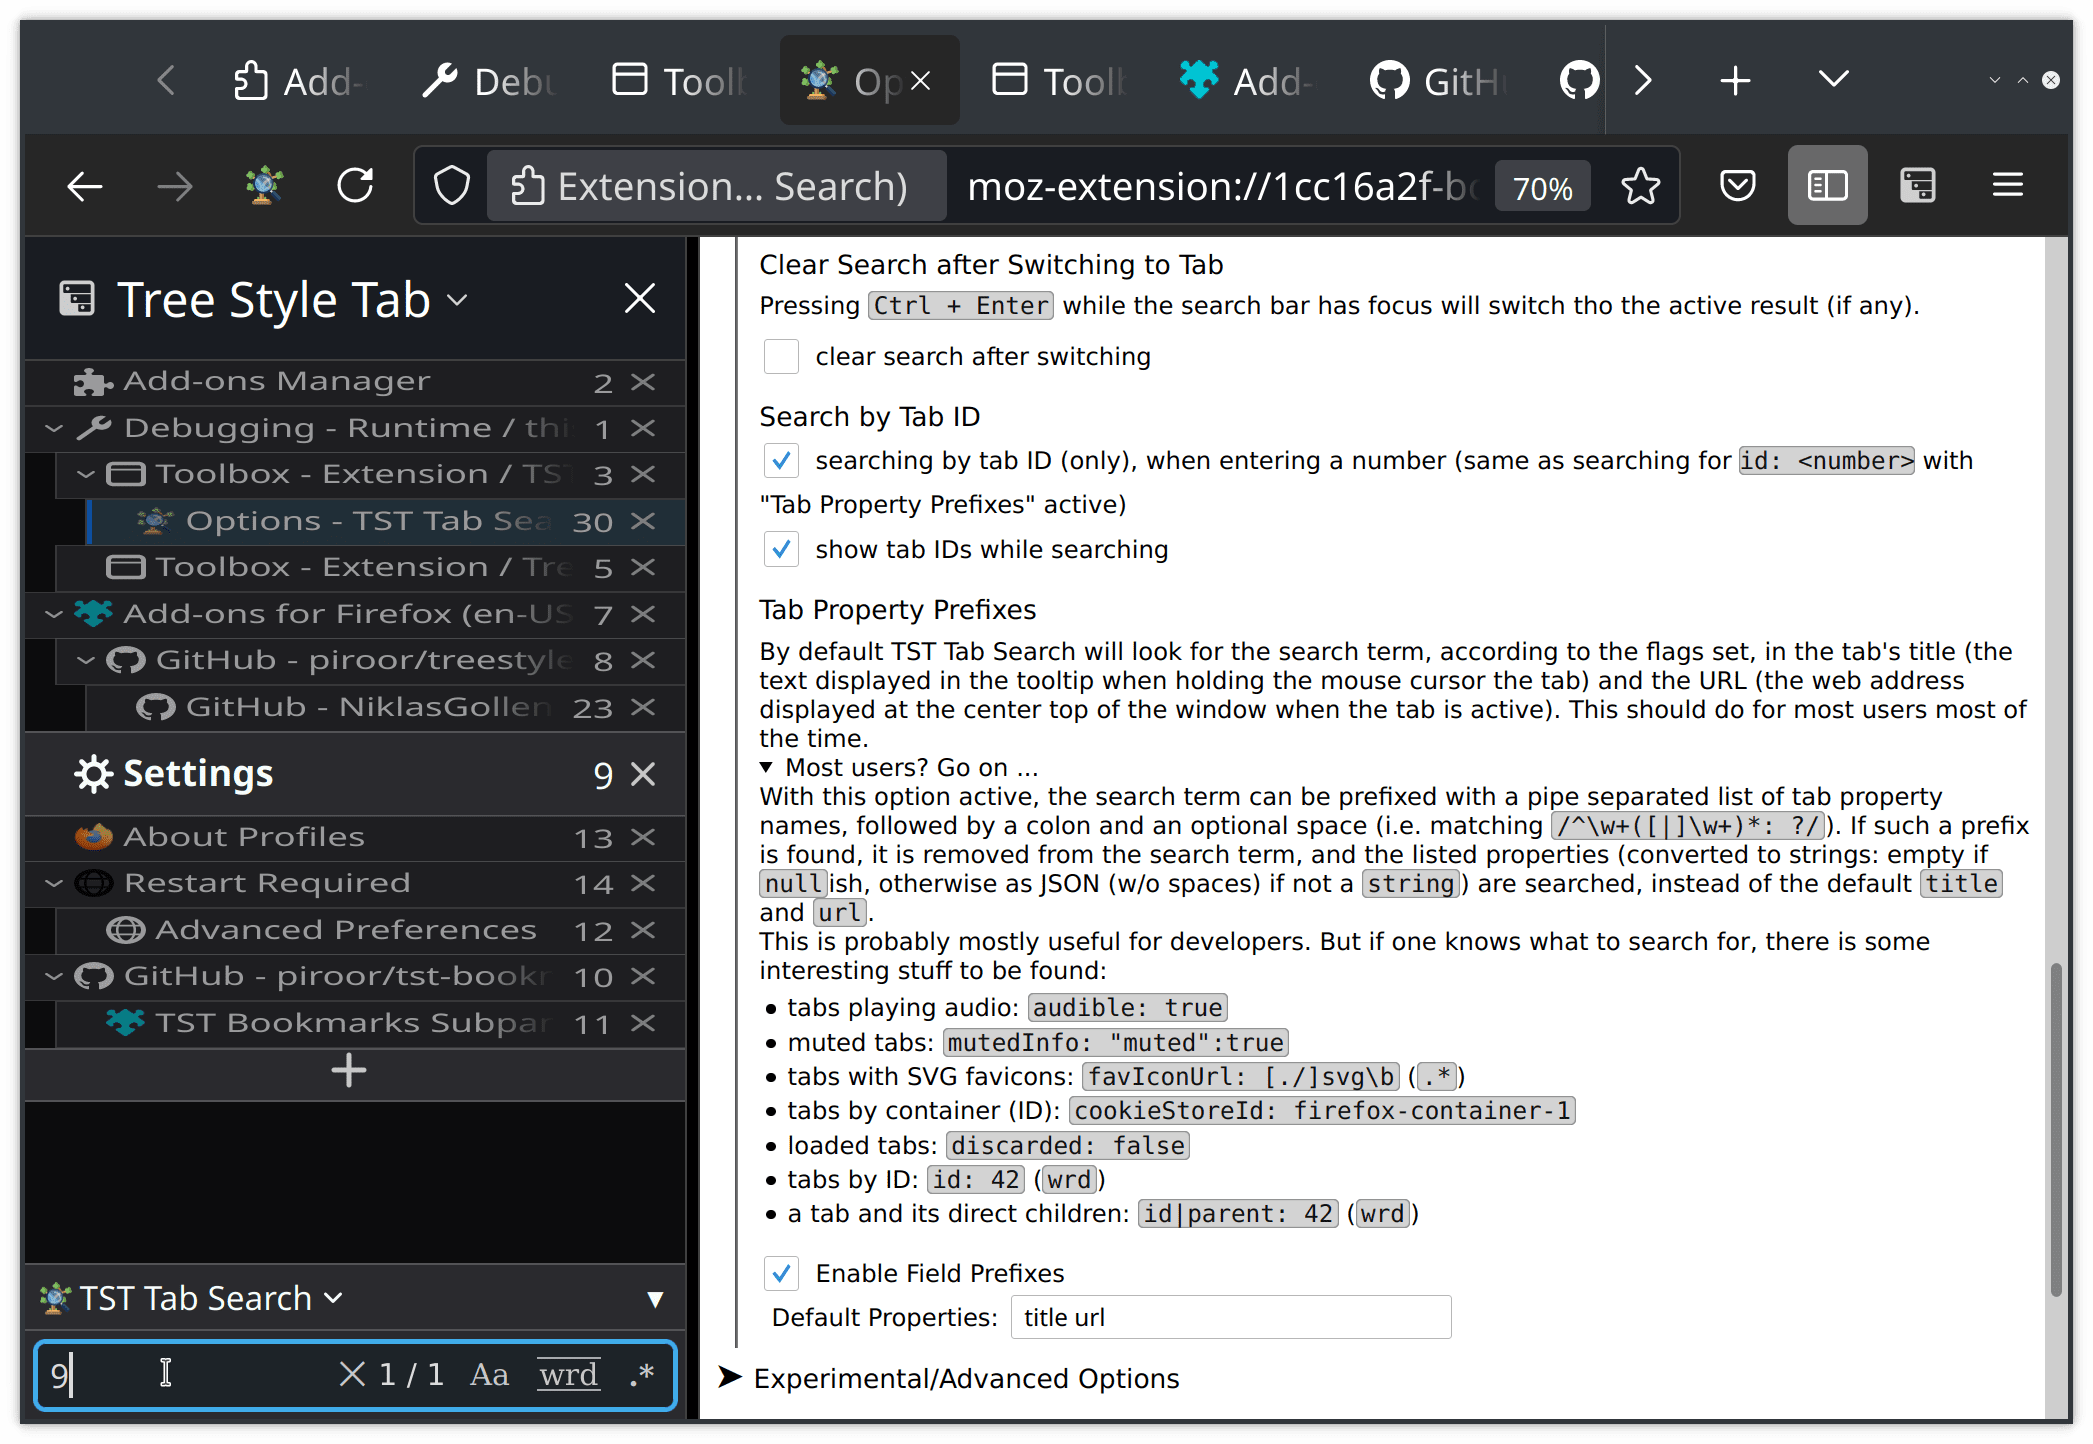Select Toolbox - Extension / Tre tree tab
The height and width of the screenshot is (1444, 2093).
[370, 568]
